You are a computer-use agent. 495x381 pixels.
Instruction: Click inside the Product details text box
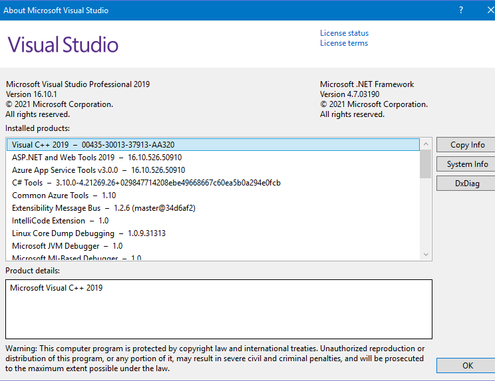(219, 309)
